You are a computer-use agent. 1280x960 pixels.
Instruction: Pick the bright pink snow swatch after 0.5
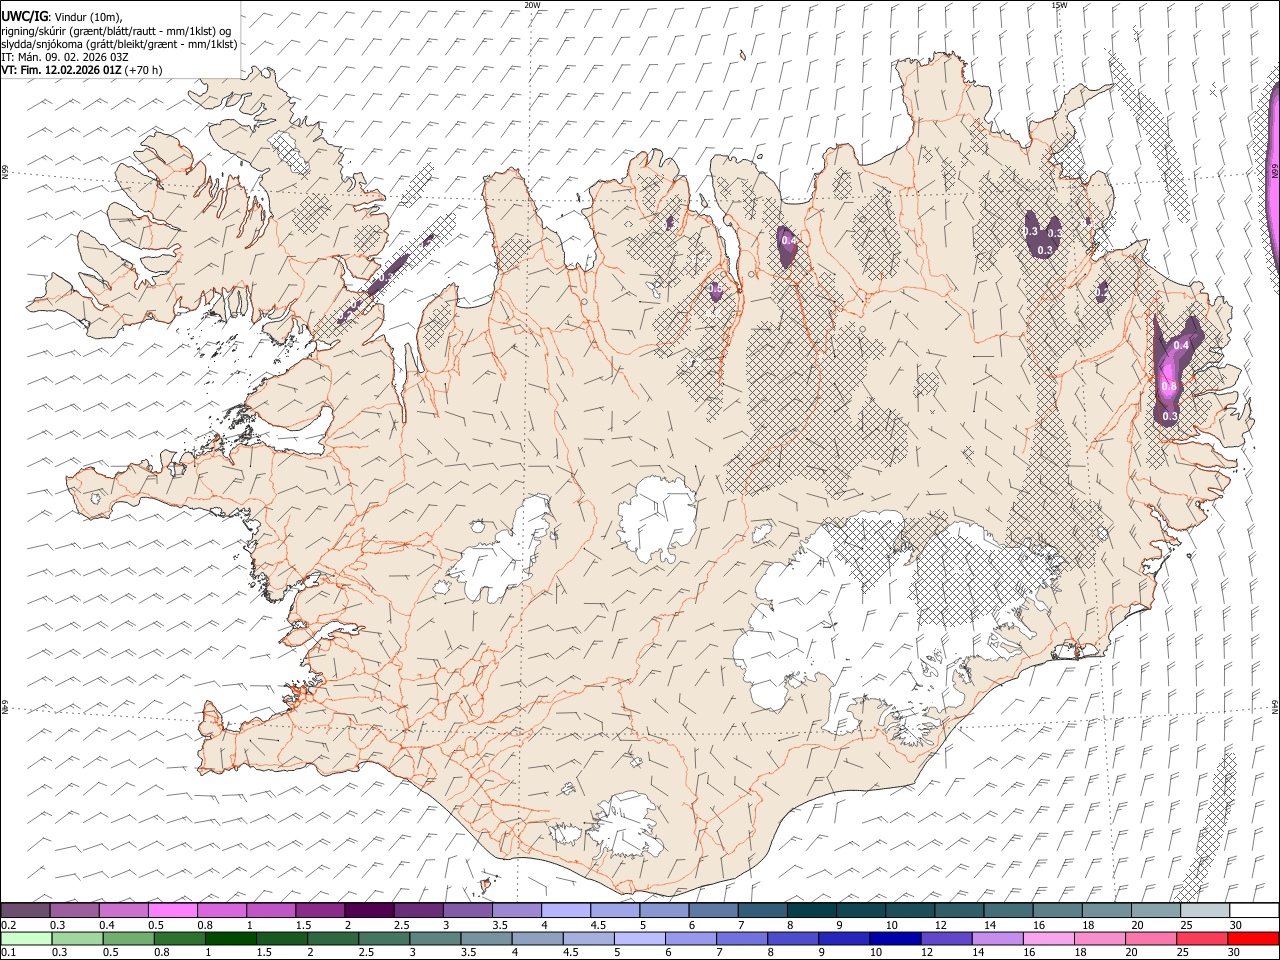coord(172,910)
